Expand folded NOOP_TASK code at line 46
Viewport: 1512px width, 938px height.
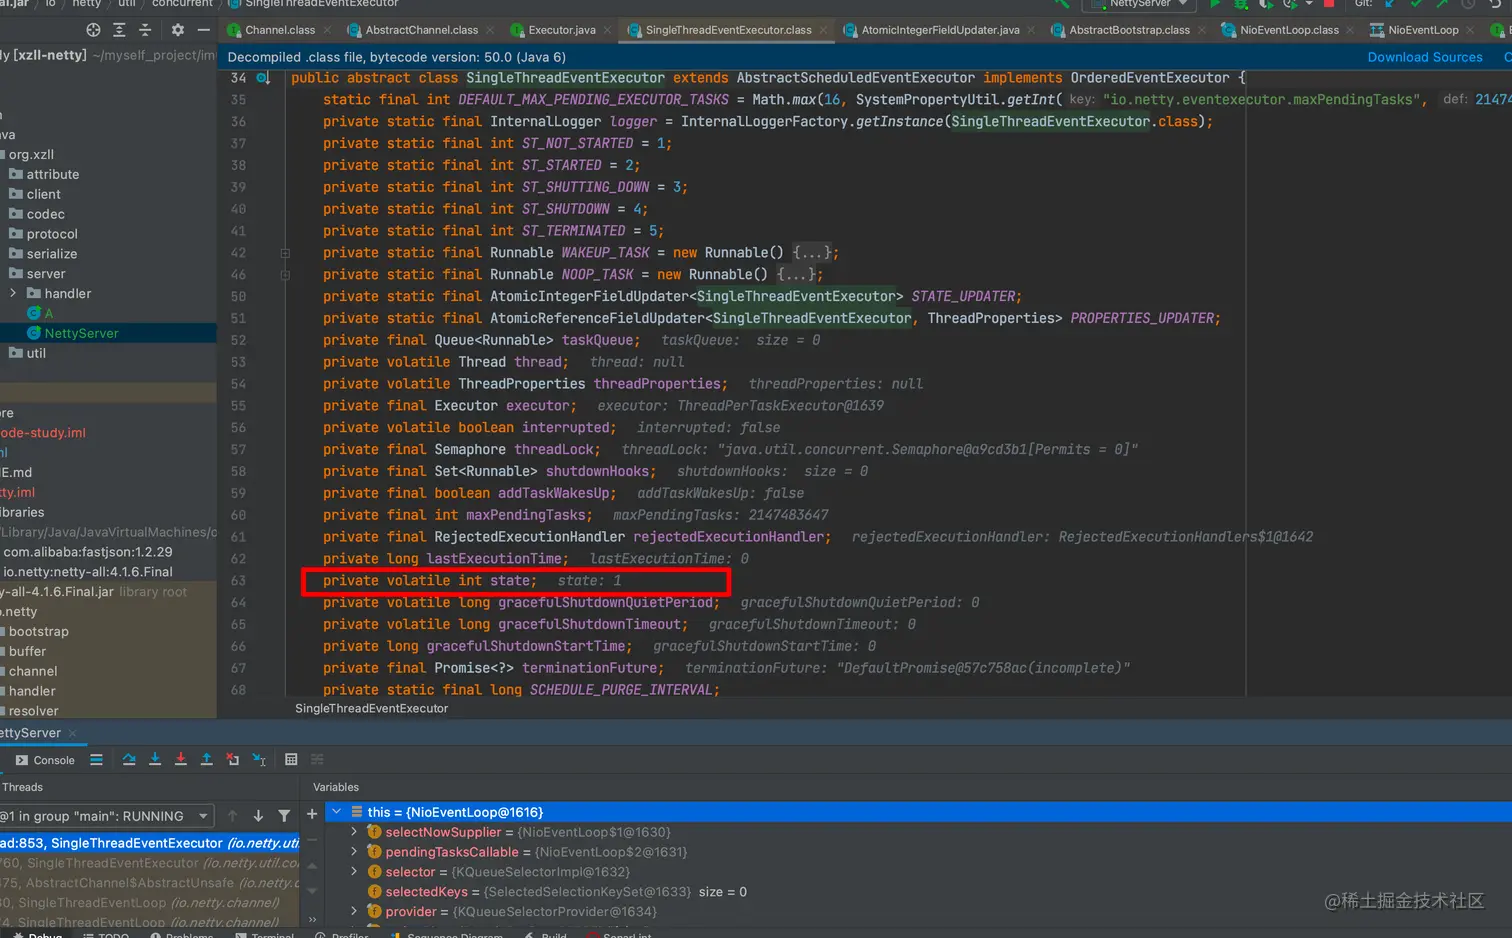[x=285, y=275]
